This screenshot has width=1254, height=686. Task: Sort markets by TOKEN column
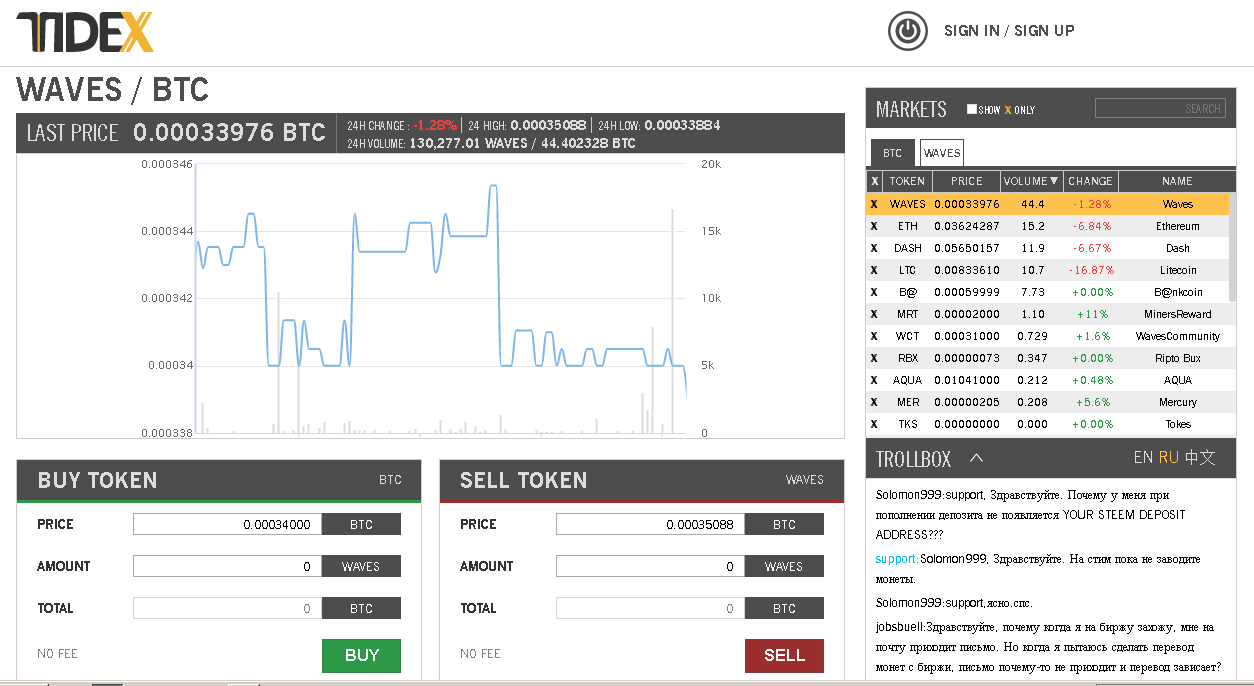(907, 181)
